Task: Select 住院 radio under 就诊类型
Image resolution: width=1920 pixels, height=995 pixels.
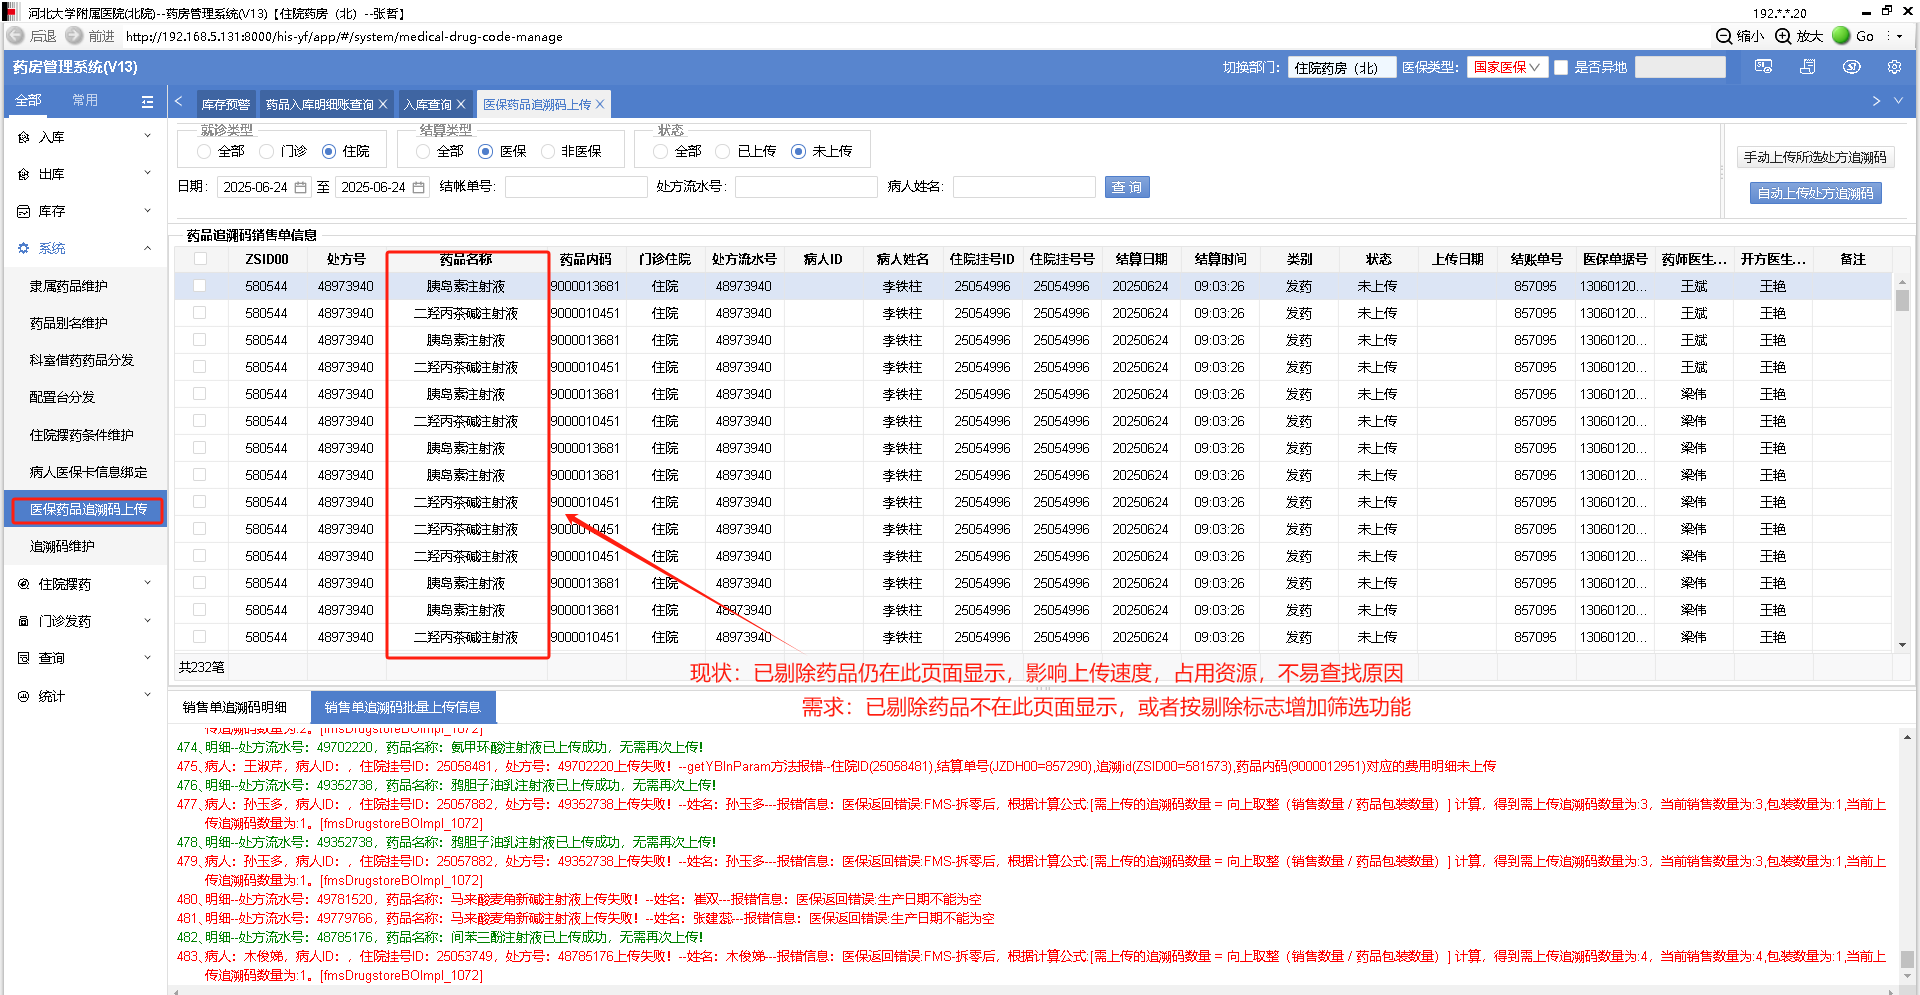Action: (x=329, y=151)
